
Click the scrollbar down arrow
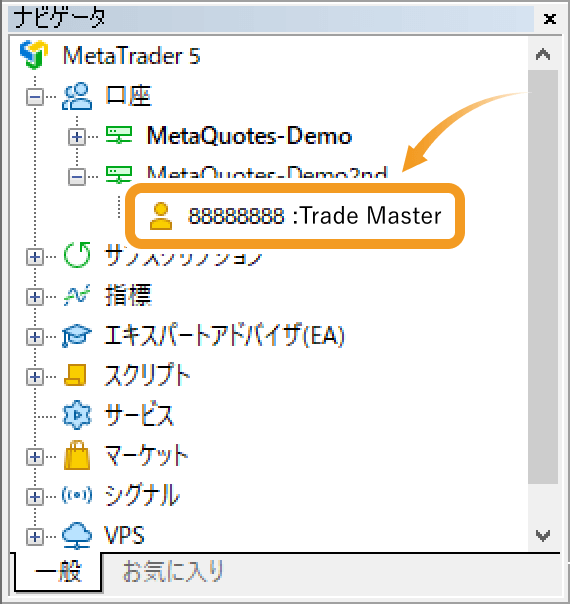543,535
